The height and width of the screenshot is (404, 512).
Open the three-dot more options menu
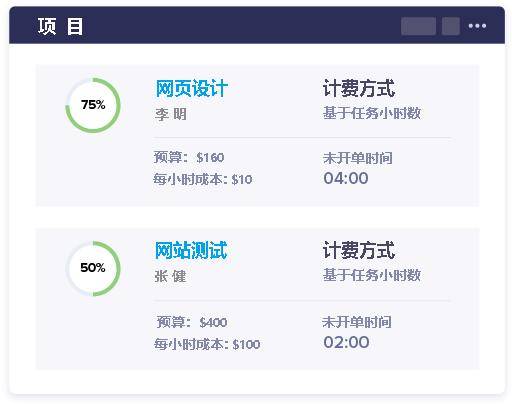(477, 26)
